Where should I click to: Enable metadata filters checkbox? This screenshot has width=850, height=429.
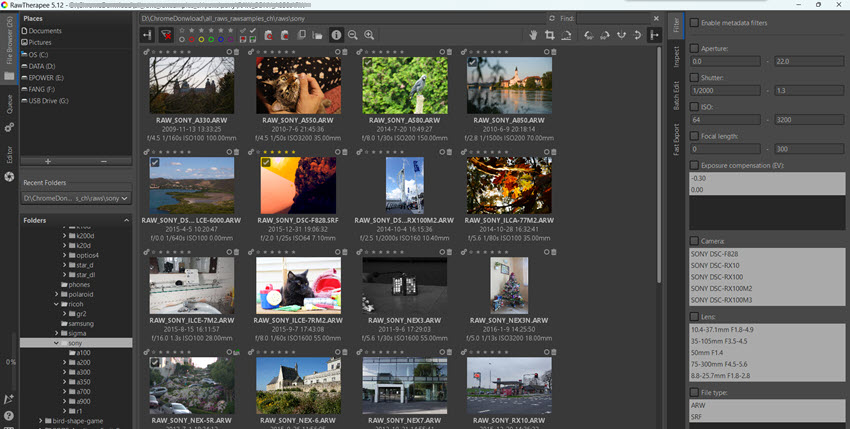(694, 23)
